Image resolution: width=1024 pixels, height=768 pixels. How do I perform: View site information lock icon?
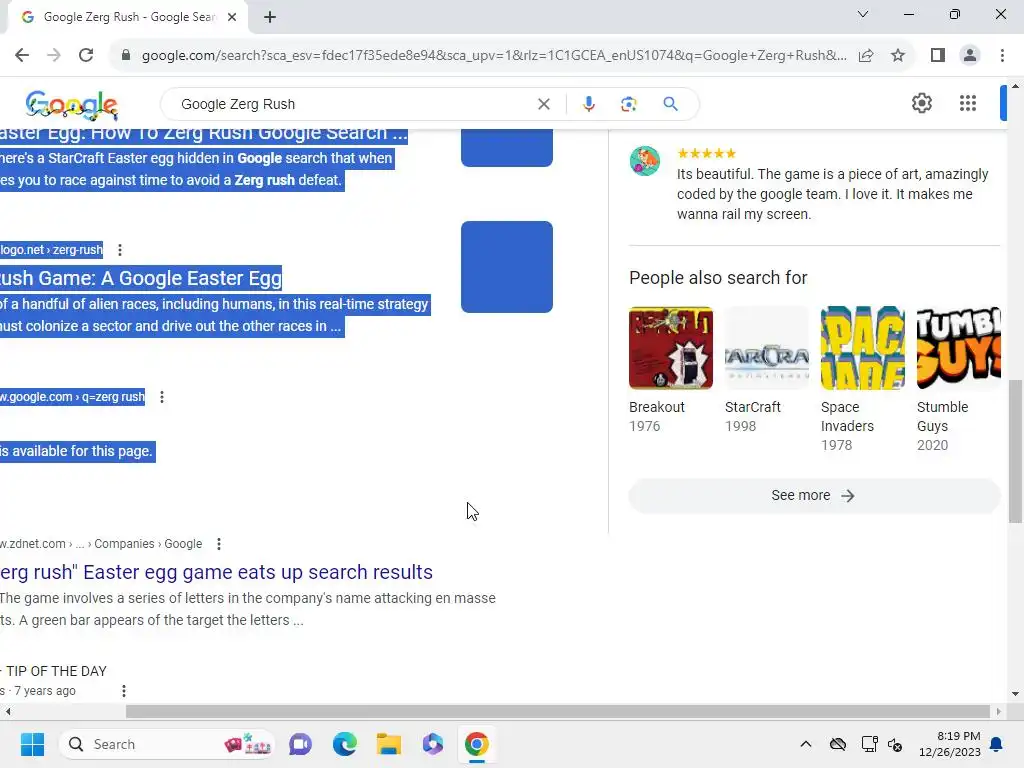[x=125, y=56]
